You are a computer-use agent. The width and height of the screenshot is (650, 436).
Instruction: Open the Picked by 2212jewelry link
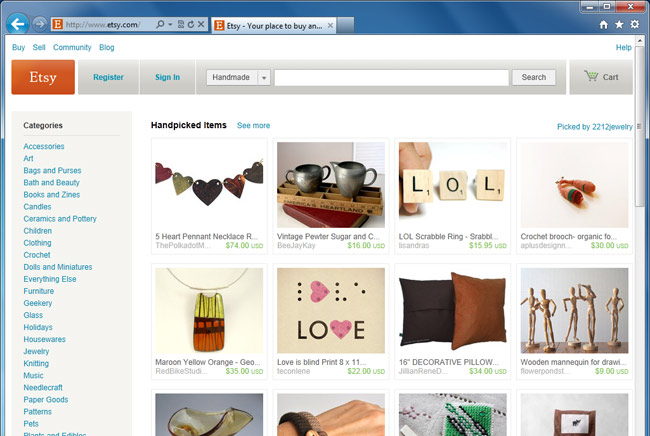pyautogui.click(x=593, y=127)
